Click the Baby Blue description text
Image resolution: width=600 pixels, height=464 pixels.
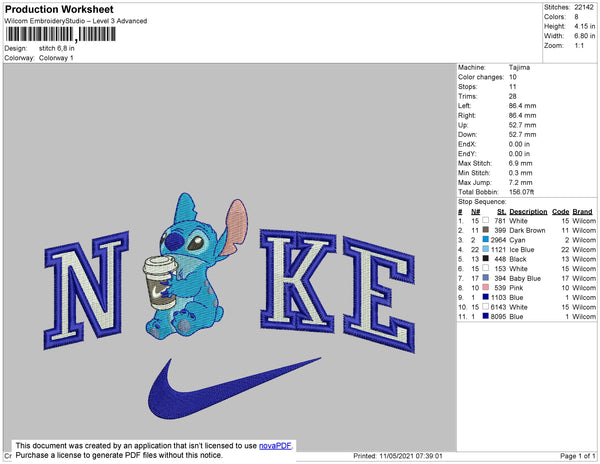click(x=525, y=278)
